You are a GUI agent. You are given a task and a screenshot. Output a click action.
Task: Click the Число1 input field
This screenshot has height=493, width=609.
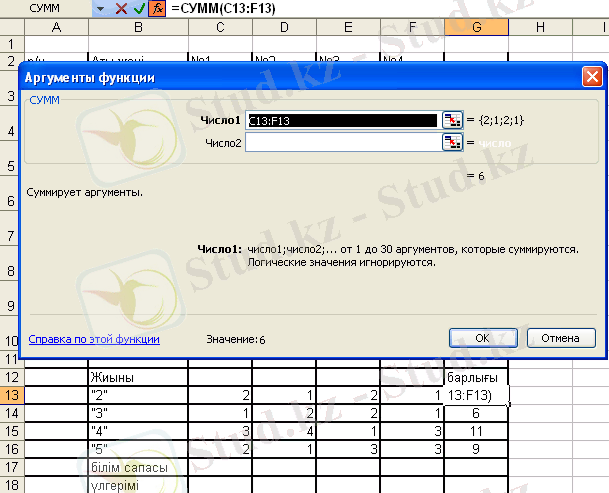click(x=341, y=120)
